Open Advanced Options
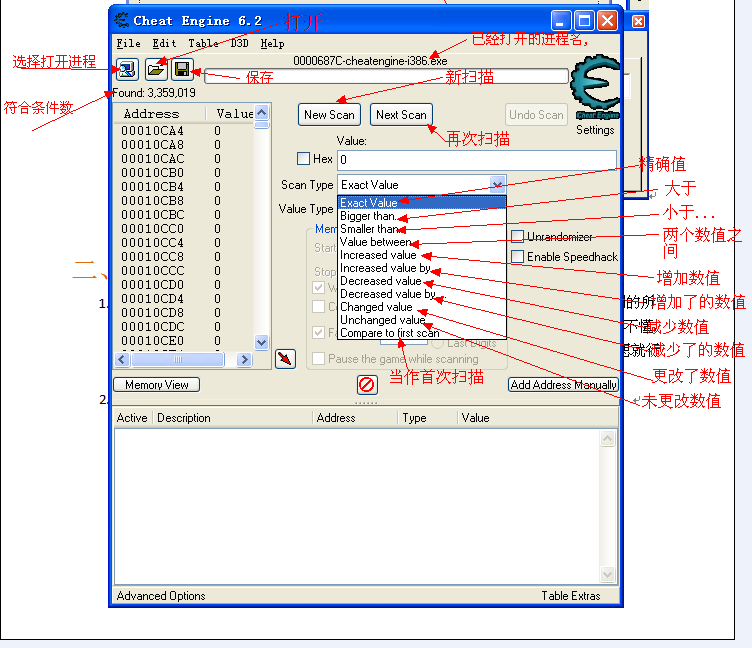Viewport: 752px width, 648px height. (161, 596)
